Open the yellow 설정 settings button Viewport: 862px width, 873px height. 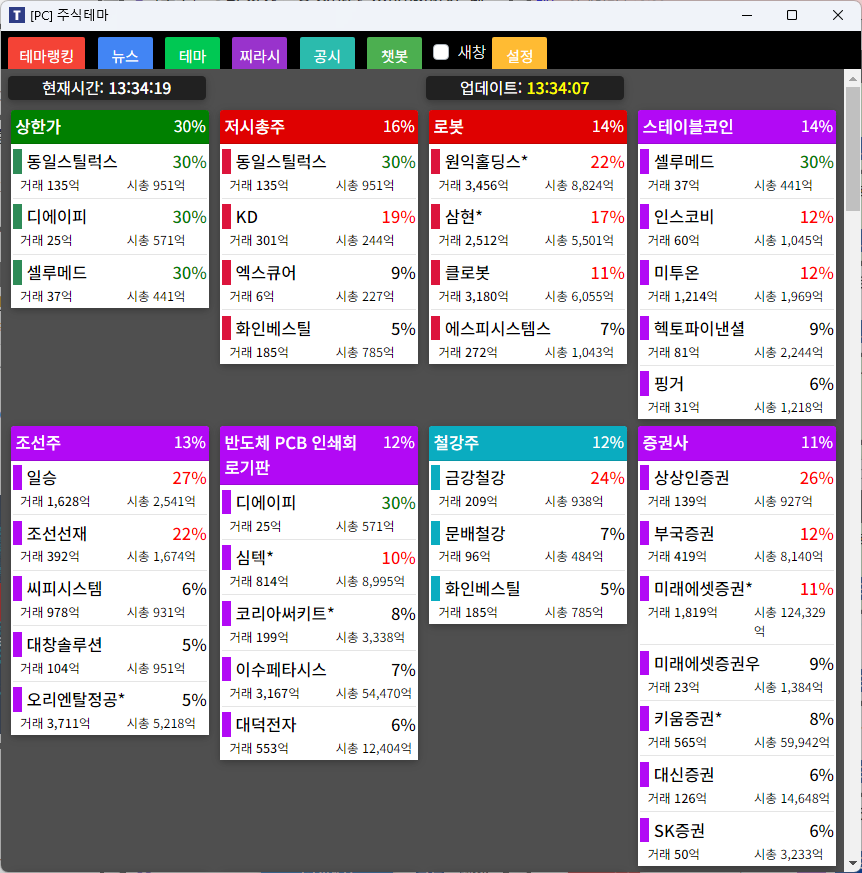(520, 53)
